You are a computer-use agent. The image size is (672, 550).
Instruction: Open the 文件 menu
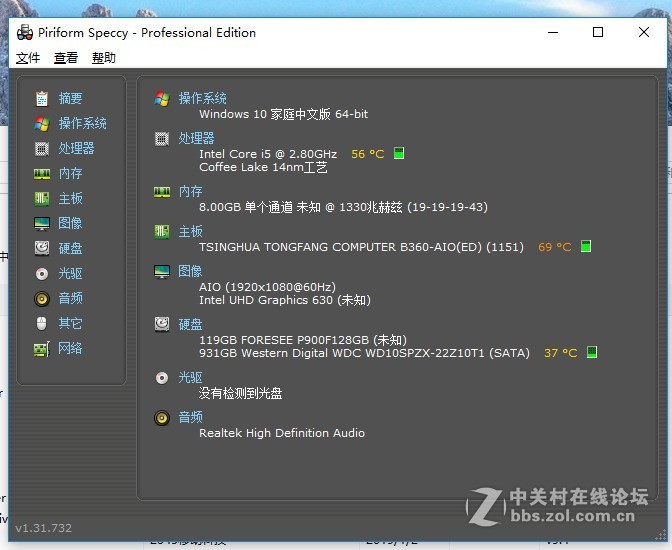(28, 57)
